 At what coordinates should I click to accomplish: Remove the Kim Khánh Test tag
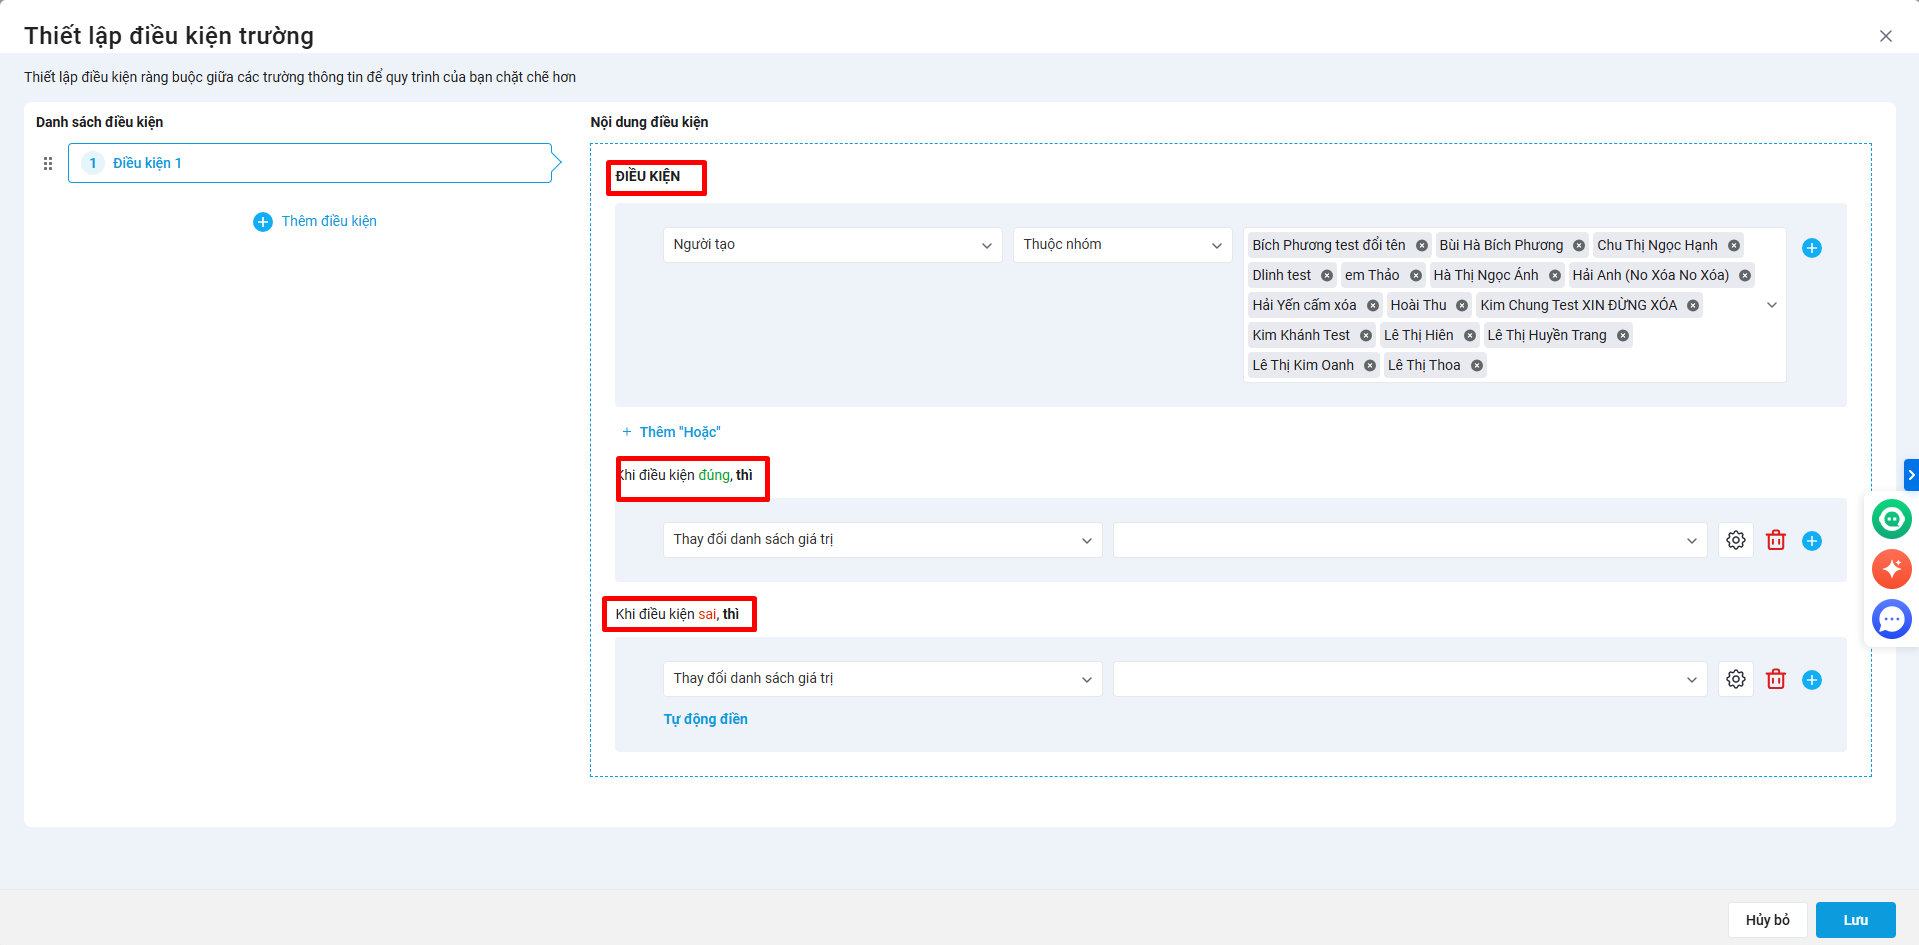click(1366, 336)
